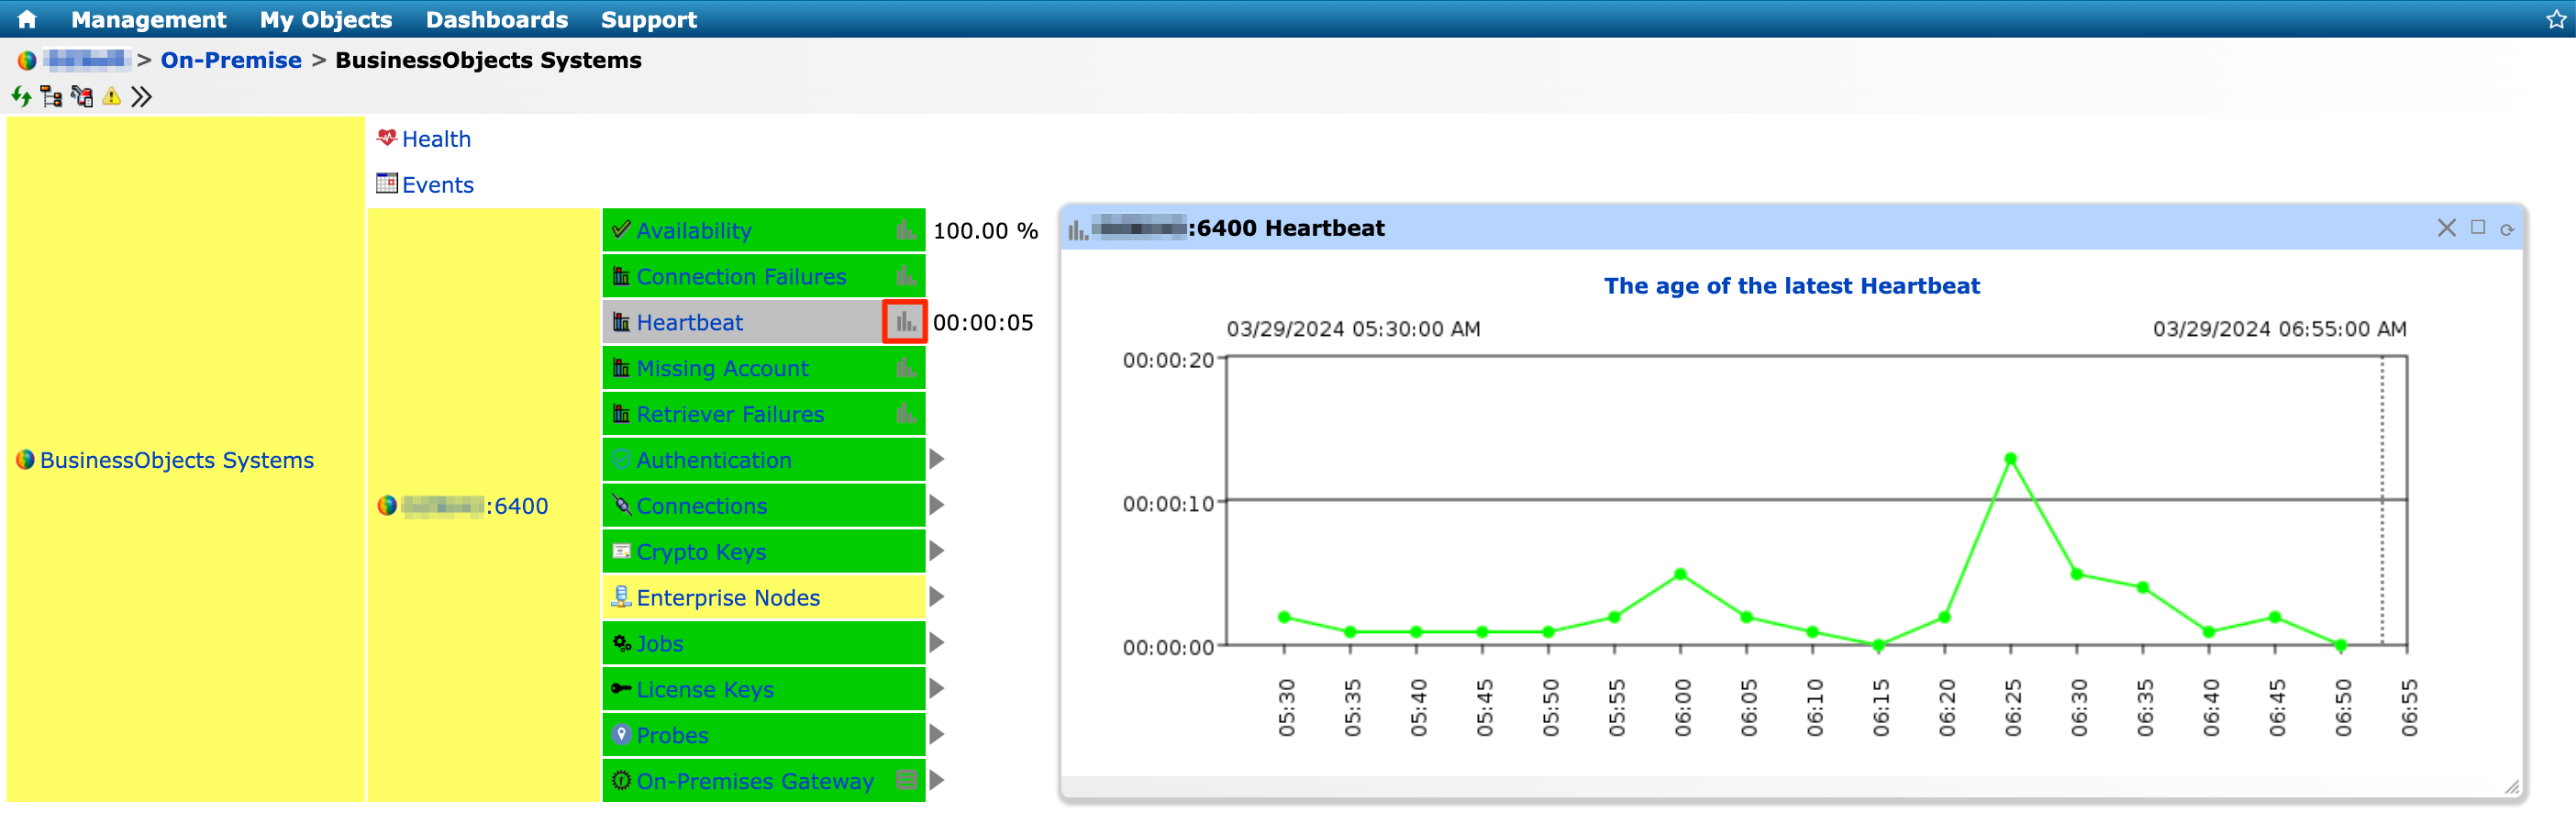This screenshot has width=2576, height=835.
Task: Click the On-Premises Gateway list icon
Action: point(906,780)
